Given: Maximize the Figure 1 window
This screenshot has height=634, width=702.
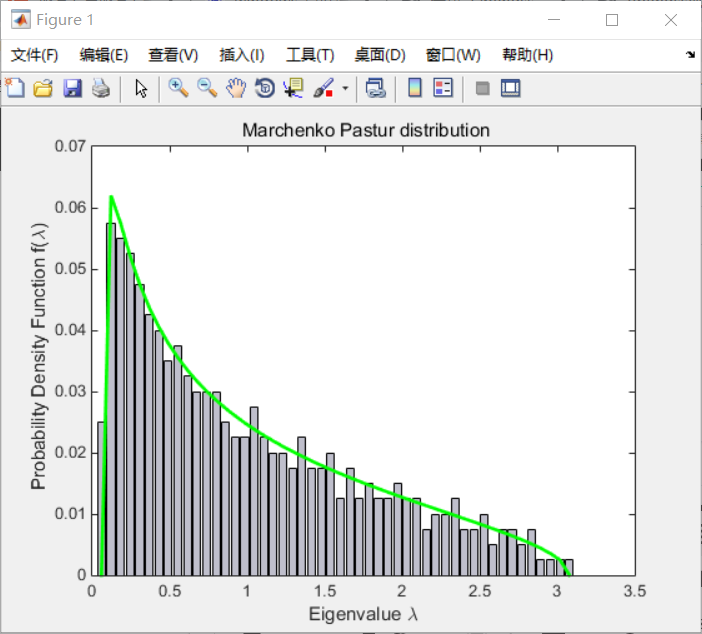Looking at the screenshot, I should coord(612,20).
